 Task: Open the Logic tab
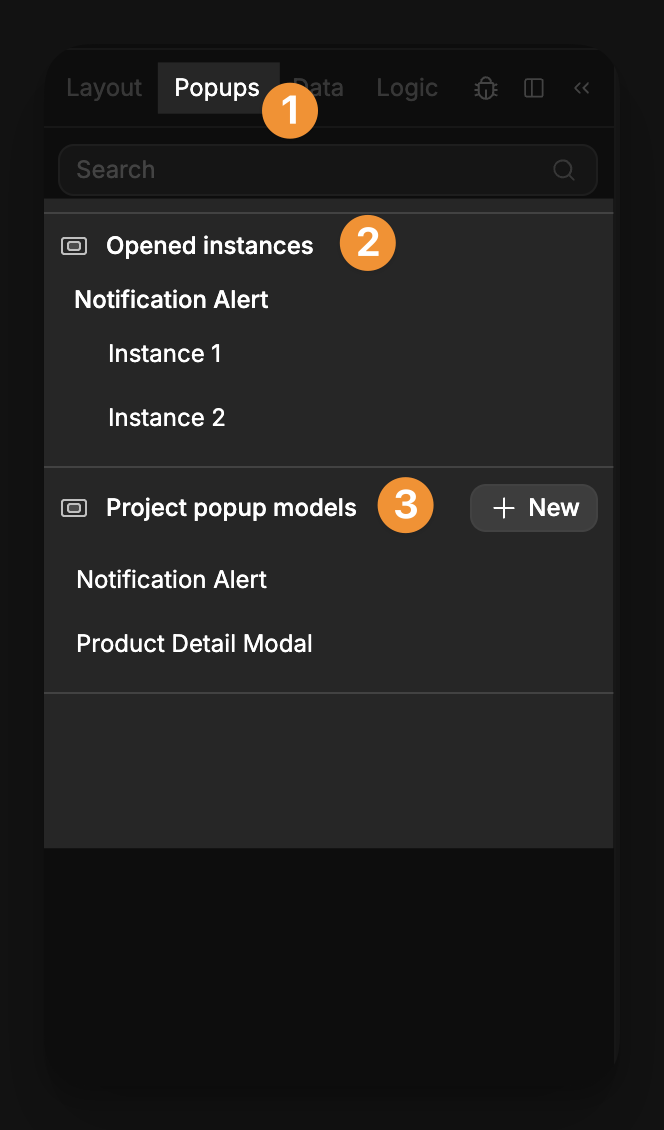(x=407, y=88)
